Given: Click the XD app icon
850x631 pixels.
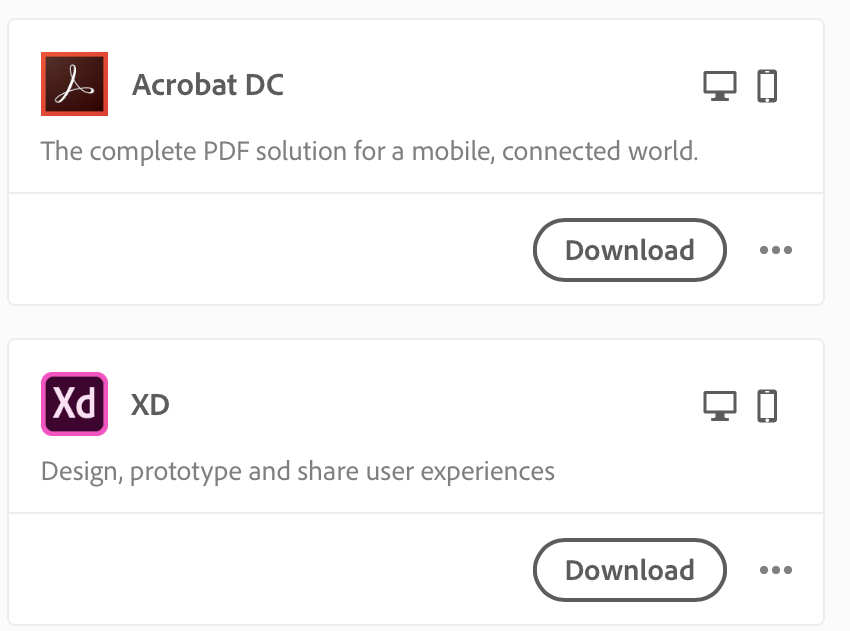Looking at the screenshot, I should click(x=74, y=404).
